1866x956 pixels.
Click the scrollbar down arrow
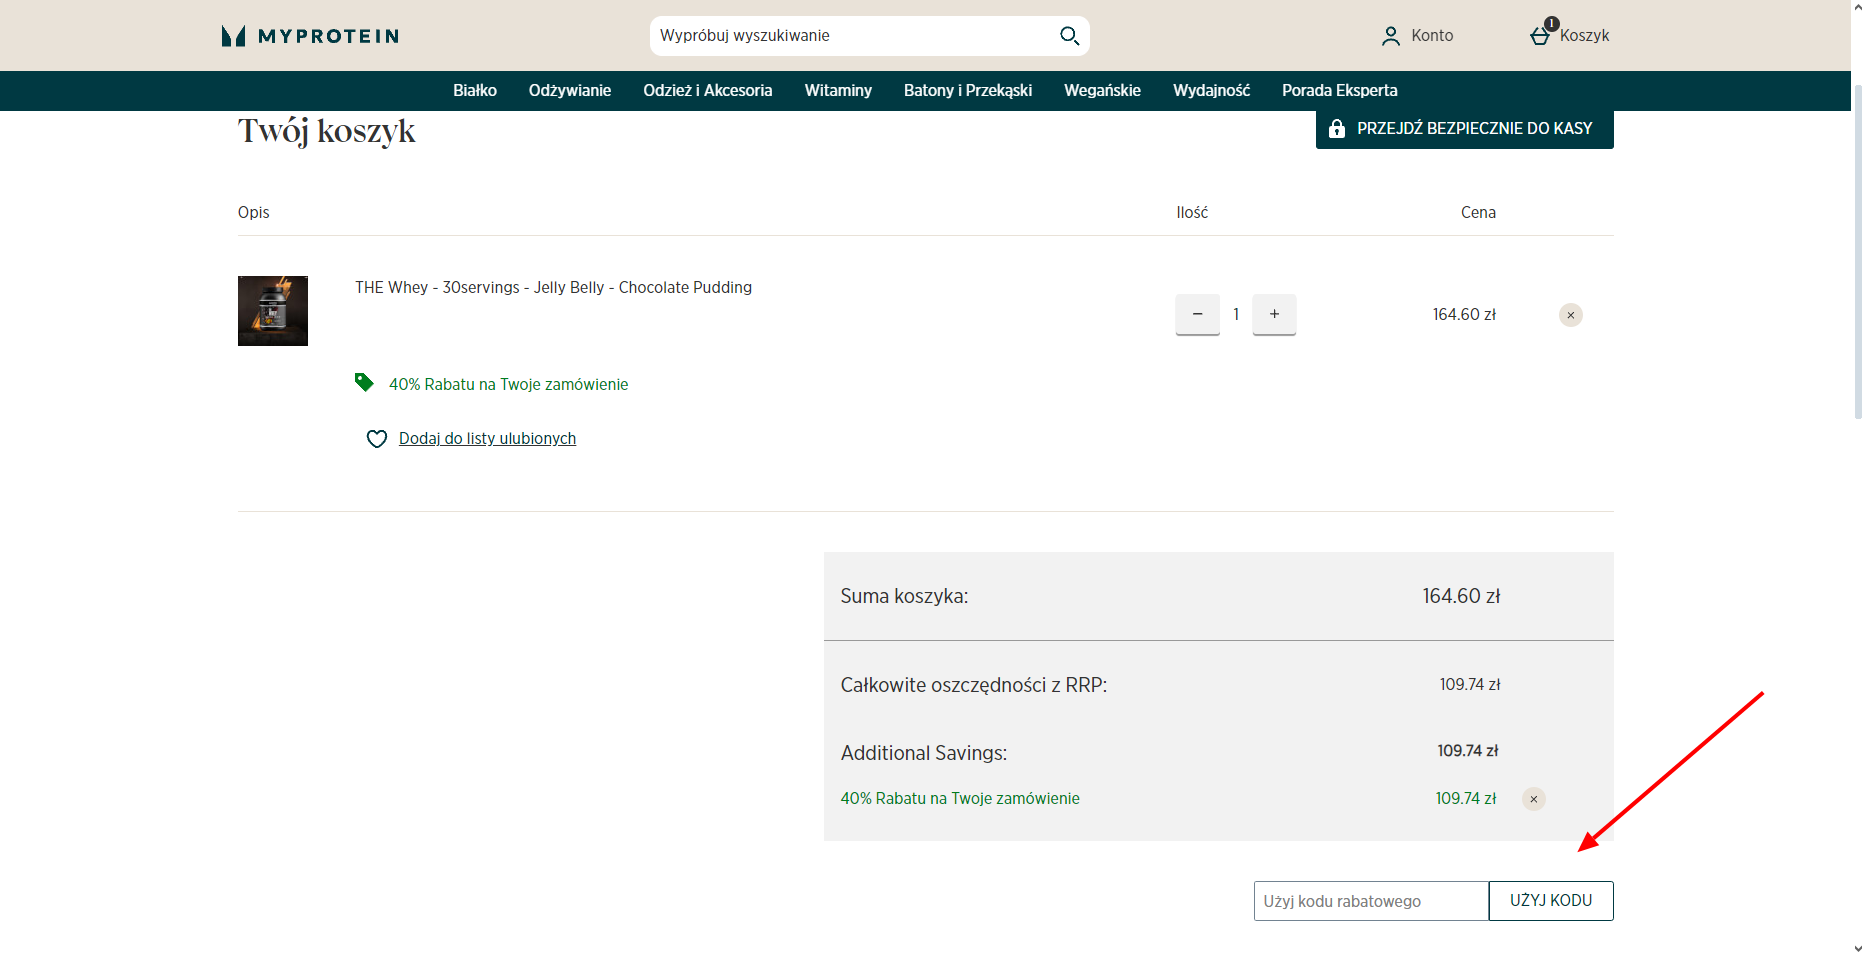tap(1858, 948)
